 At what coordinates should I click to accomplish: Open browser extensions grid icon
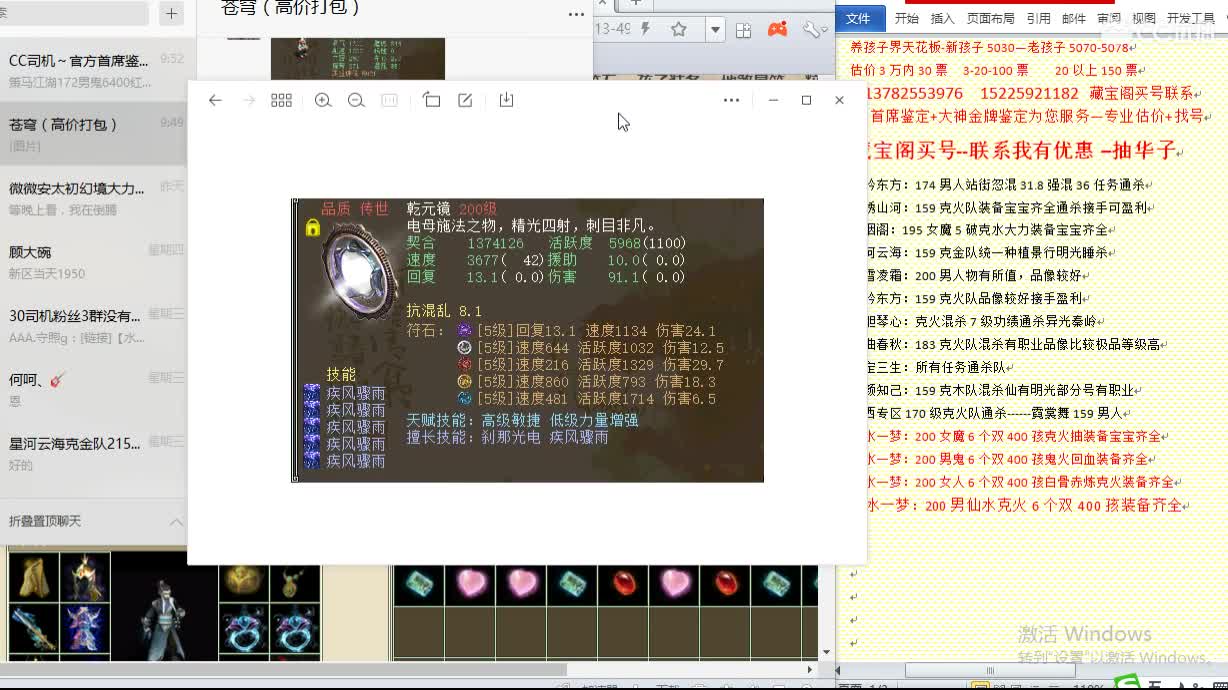point(744,30)
